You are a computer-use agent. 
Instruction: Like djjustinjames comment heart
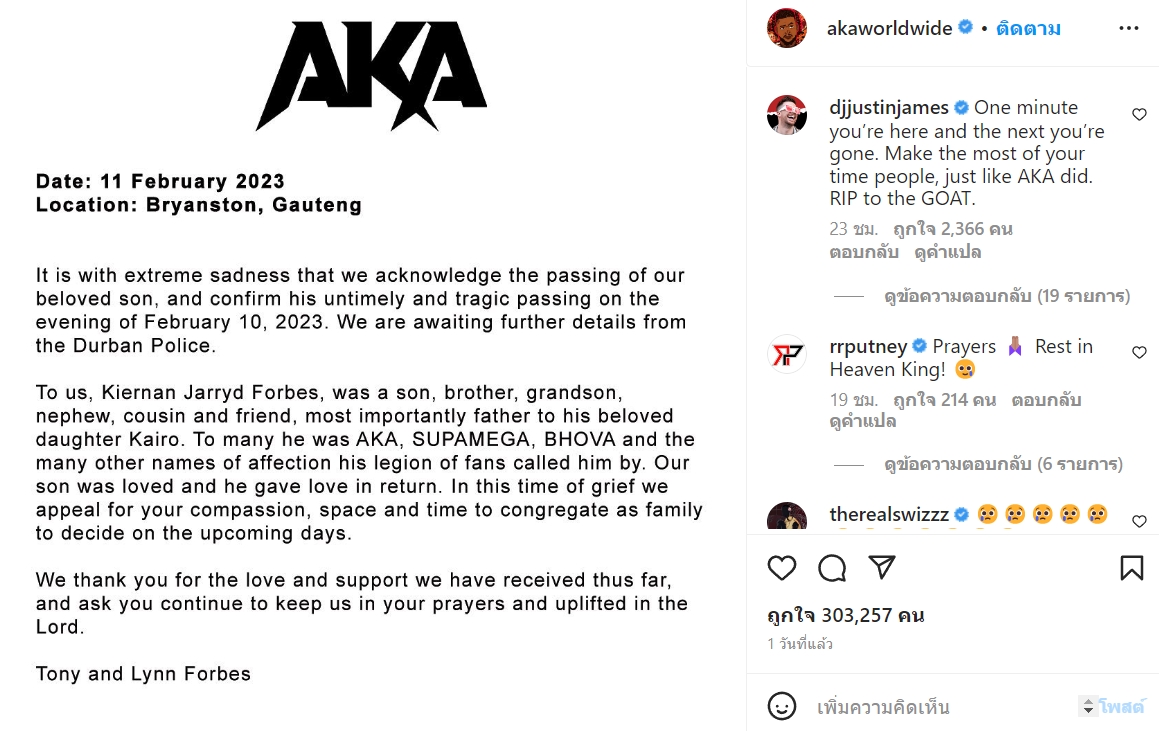[1139, 114]
